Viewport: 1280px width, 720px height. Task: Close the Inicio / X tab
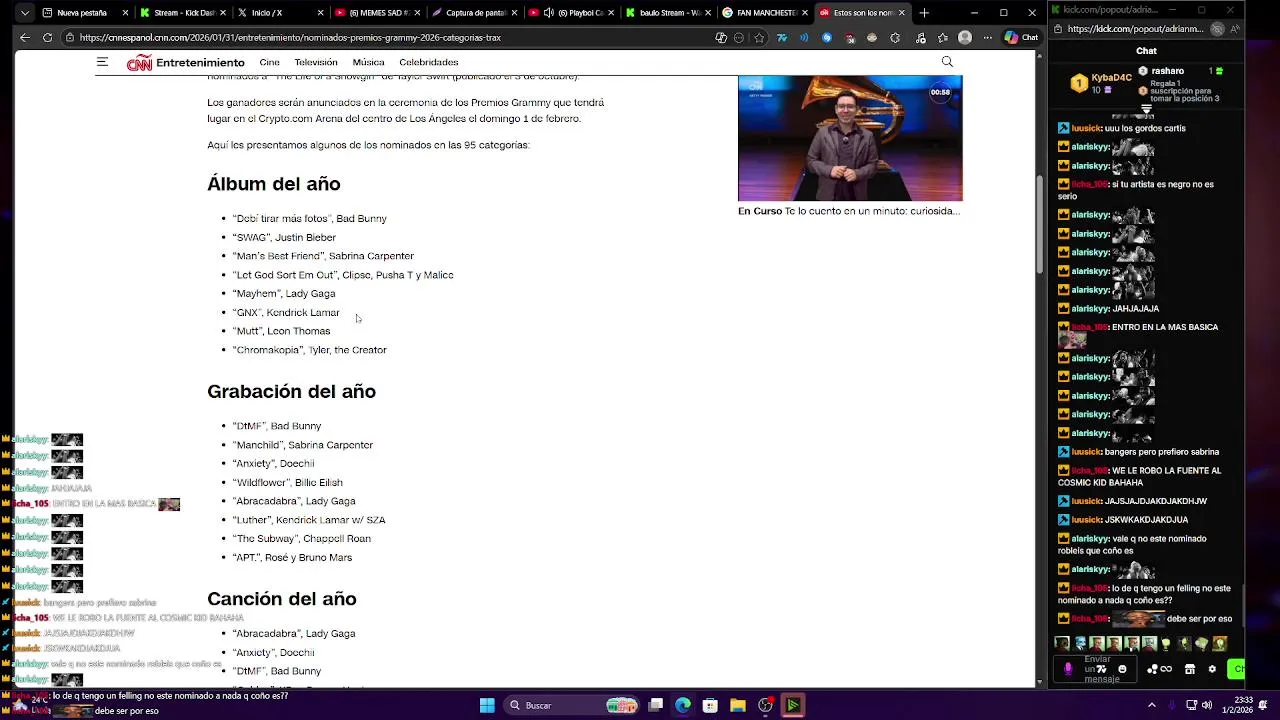319,13
